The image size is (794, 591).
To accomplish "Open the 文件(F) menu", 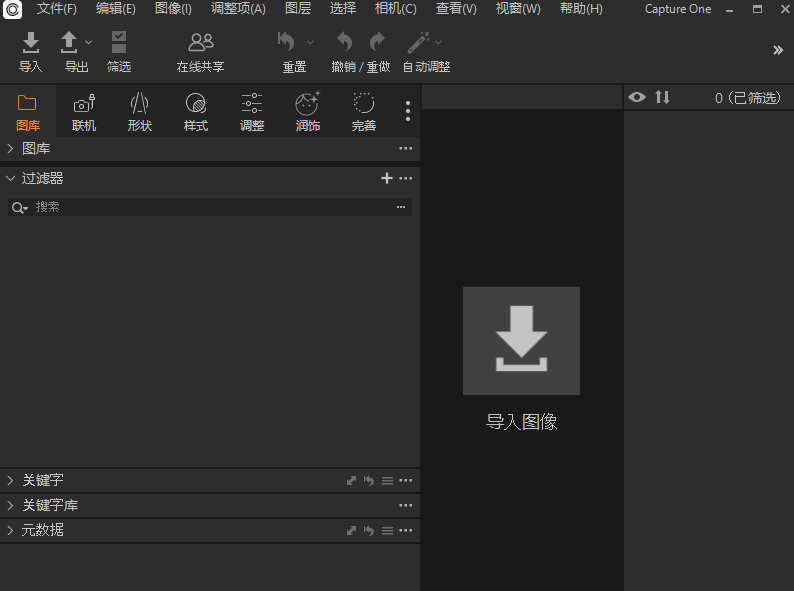I will 57,9.
